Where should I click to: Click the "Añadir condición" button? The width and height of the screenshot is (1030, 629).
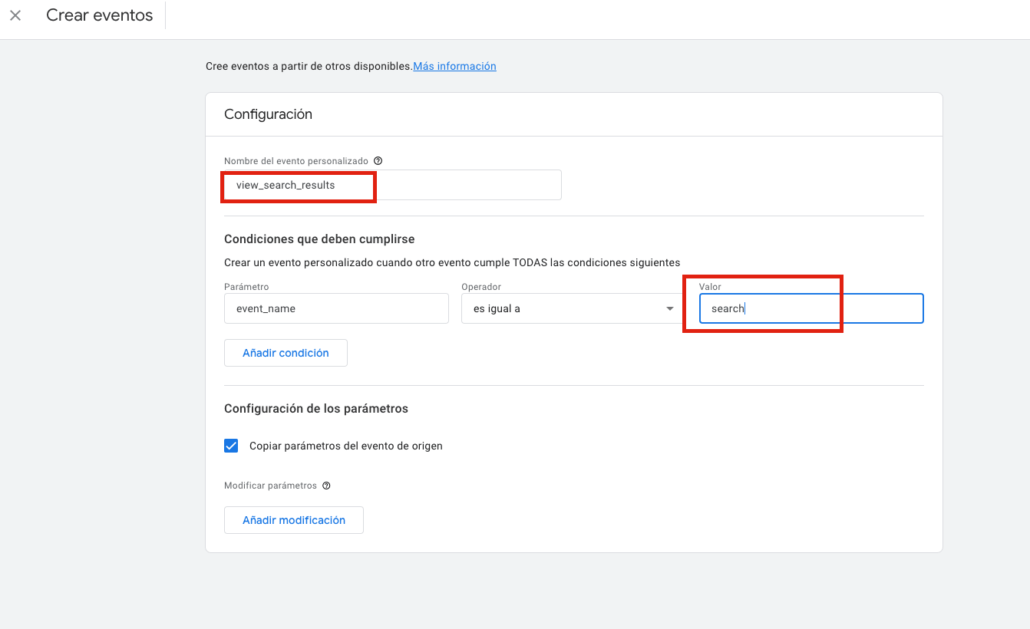(x=285, y=352)
